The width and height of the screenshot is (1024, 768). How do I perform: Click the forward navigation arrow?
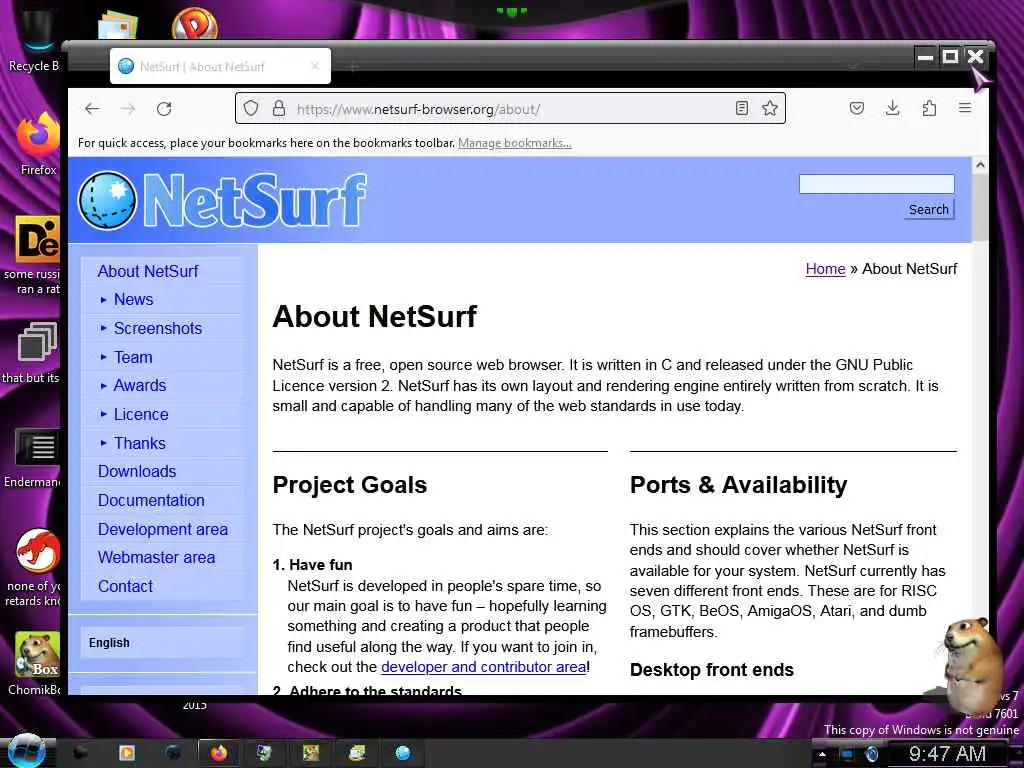pos(128,108)
